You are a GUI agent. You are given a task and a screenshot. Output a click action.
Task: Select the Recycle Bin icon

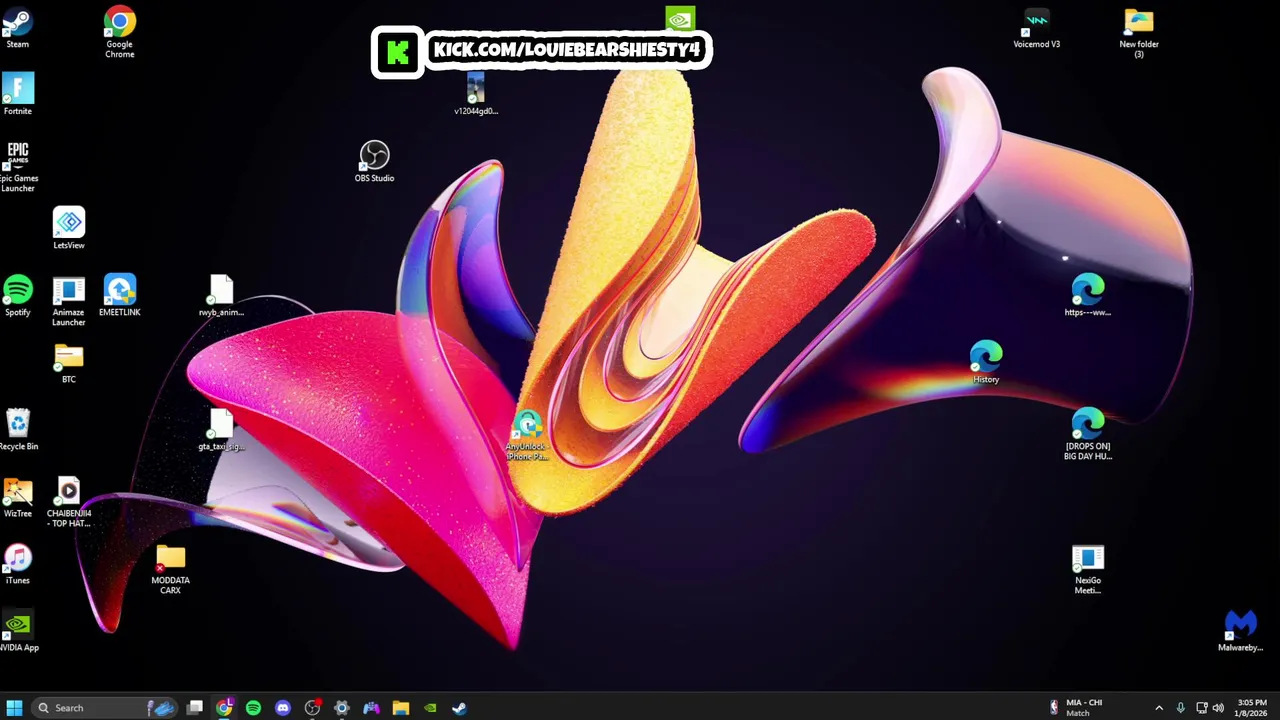coord(18,430)
